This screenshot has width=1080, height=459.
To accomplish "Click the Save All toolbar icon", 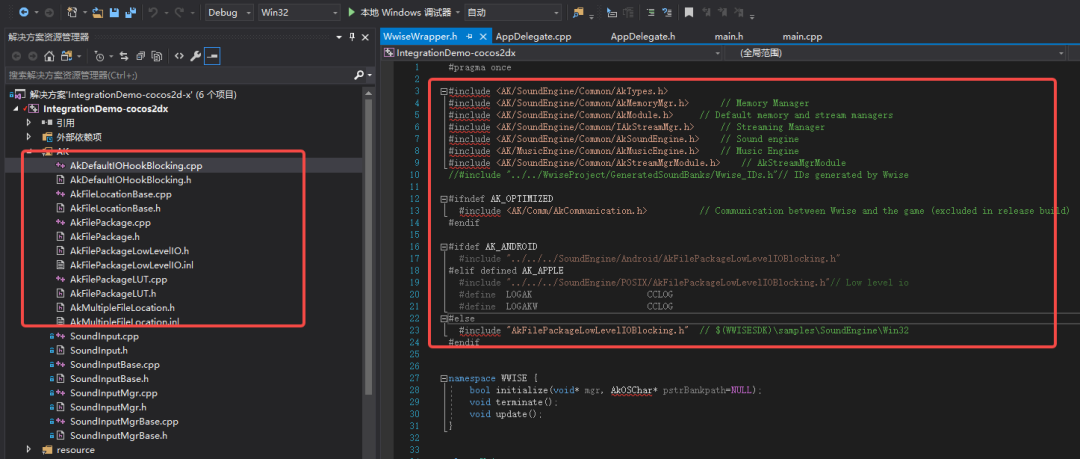I will tap(131, 12).
